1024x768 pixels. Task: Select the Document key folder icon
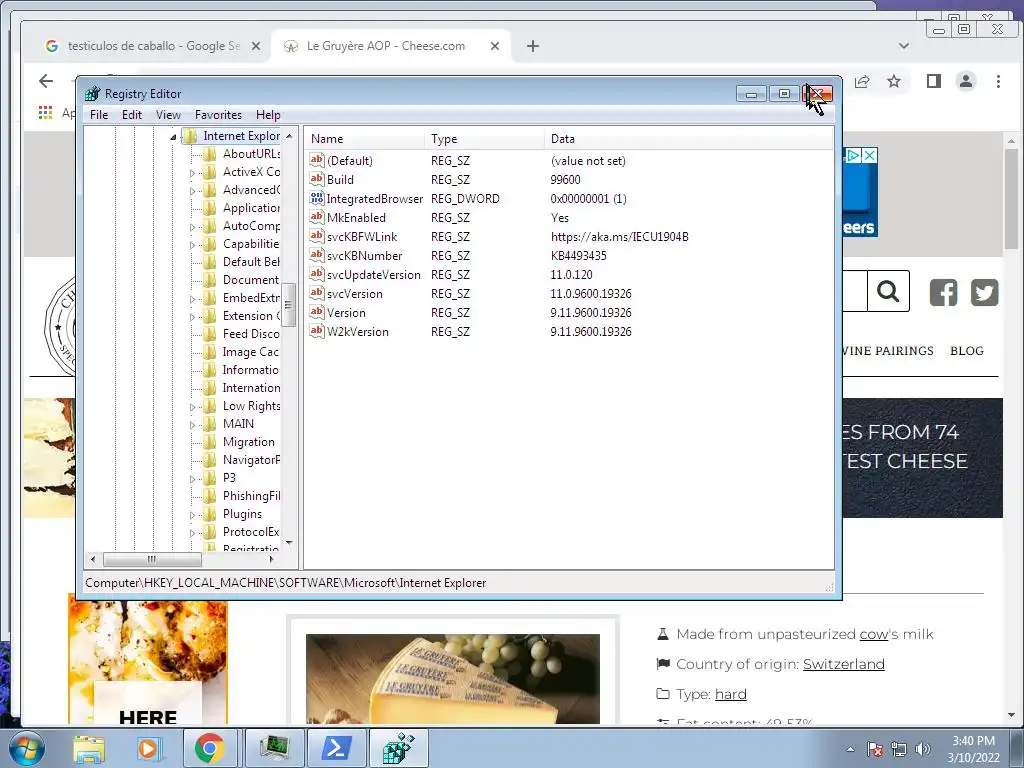click(210, 280)
